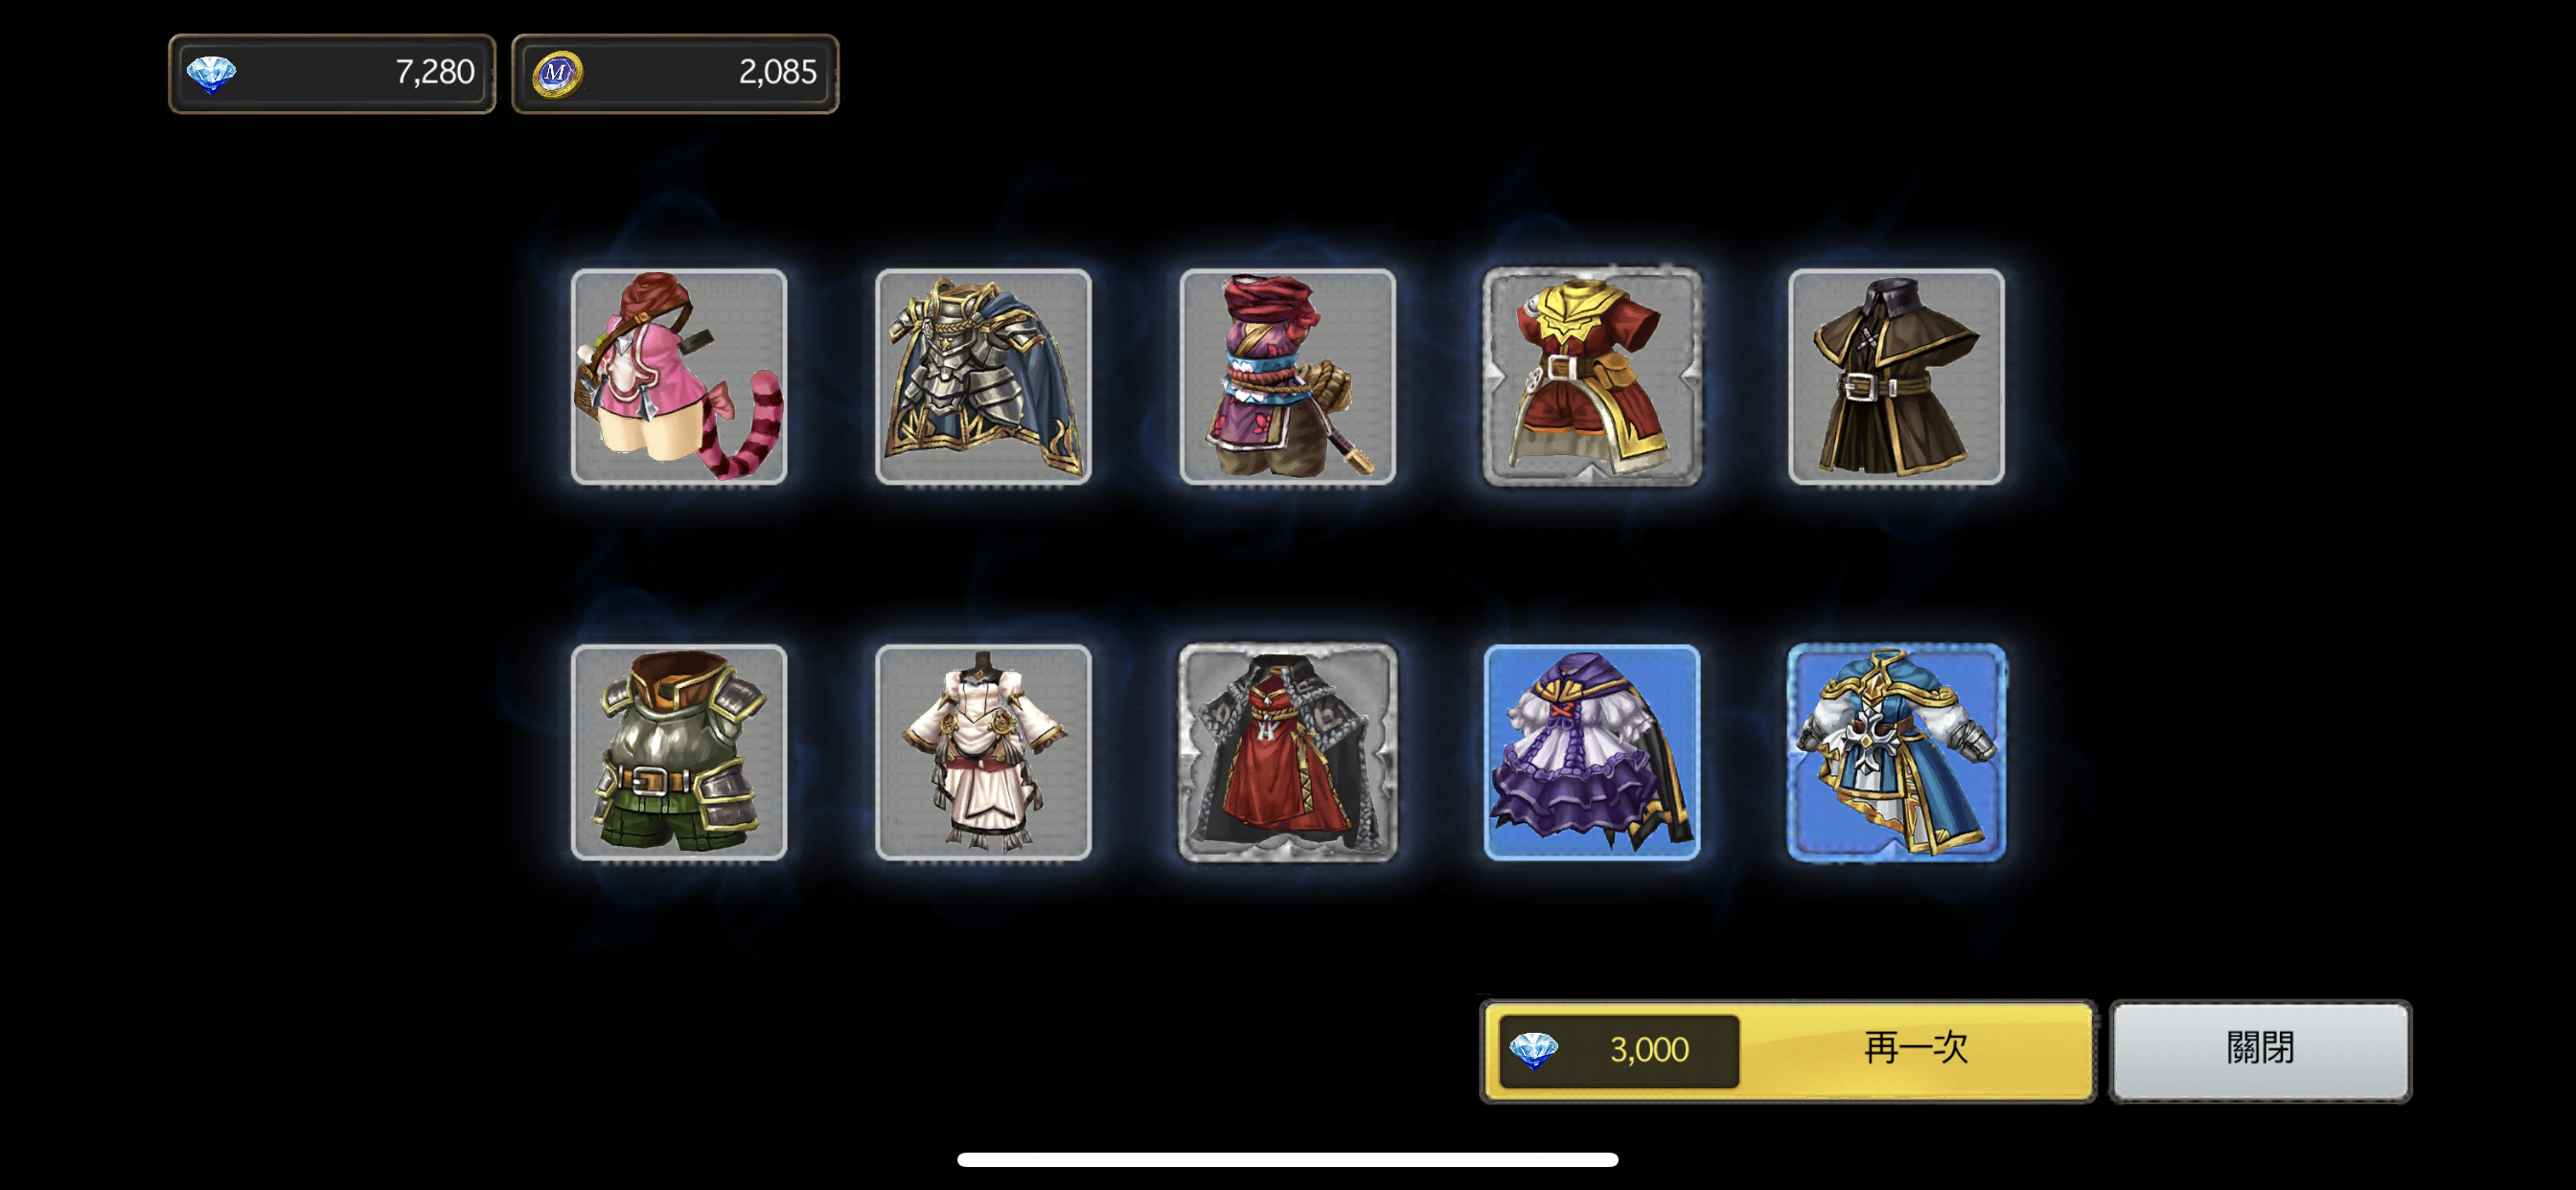Select the red and gold adventurer coat
The width and height of the screenshot is (2576, 1190).
(x=1592, y=377)
